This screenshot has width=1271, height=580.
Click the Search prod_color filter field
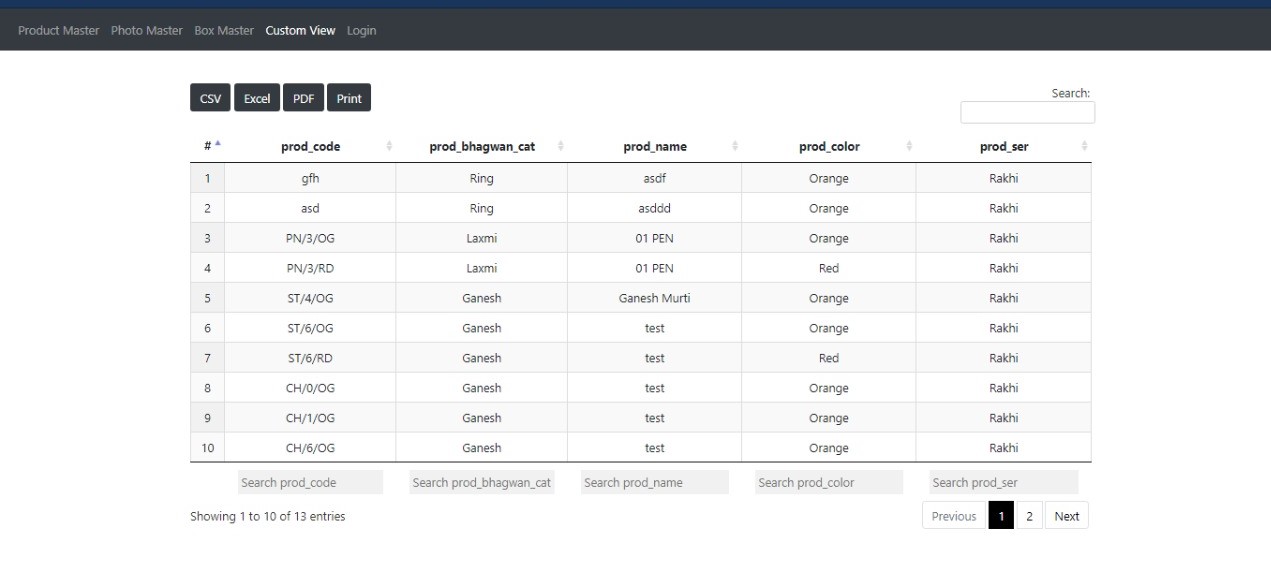pos(829,482)
